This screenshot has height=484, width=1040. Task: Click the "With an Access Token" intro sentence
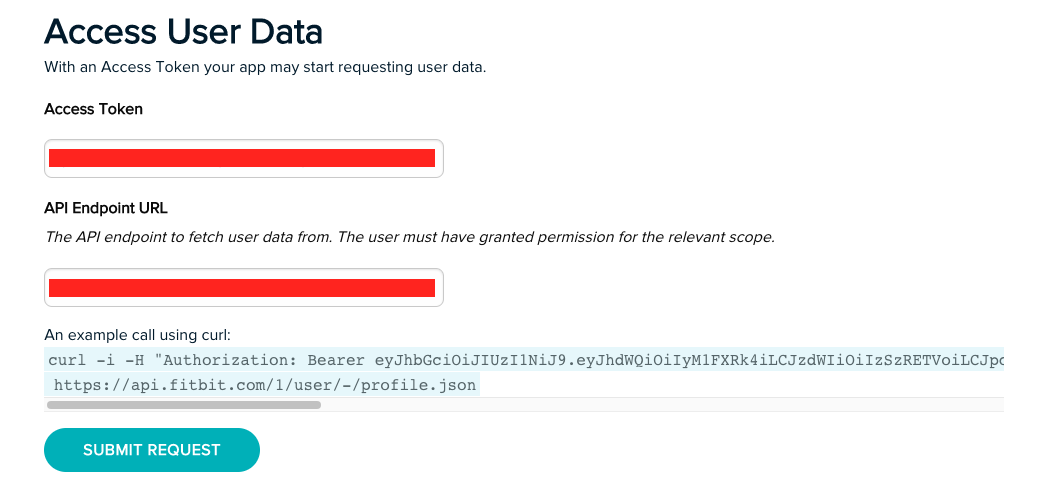[x=265, y=68]
